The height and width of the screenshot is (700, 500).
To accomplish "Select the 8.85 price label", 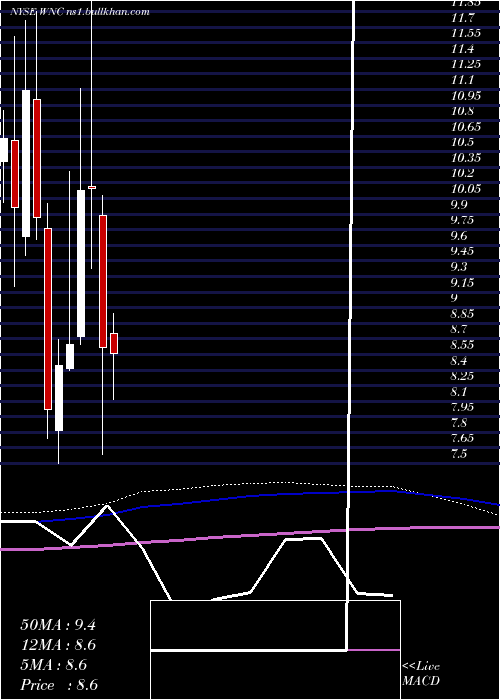I will 462,314.
